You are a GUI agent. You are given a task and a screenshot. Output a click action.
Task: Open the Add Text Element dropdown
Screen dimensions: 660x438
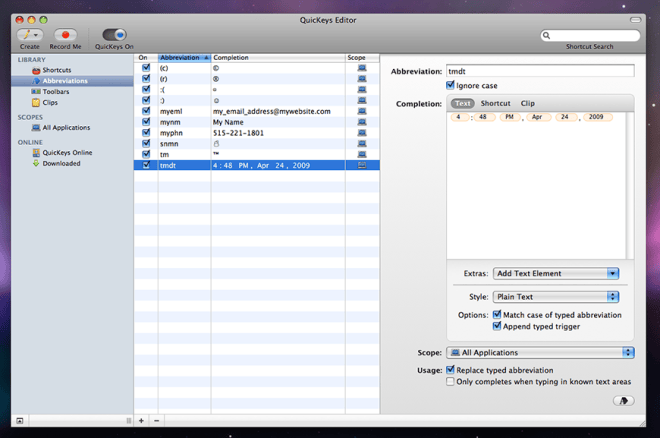pyautogui.click(x=556, y=273)
